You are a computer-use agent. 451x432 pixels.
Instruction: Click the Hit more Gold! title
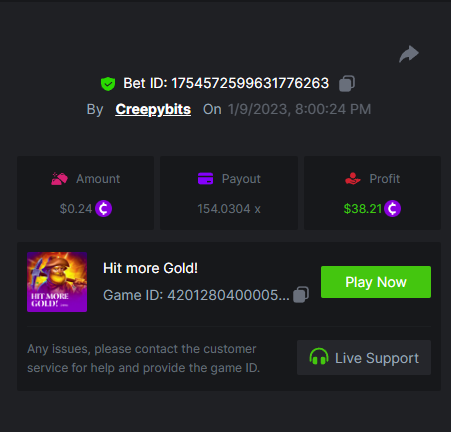pyautogui.click(x=150, y=268)
